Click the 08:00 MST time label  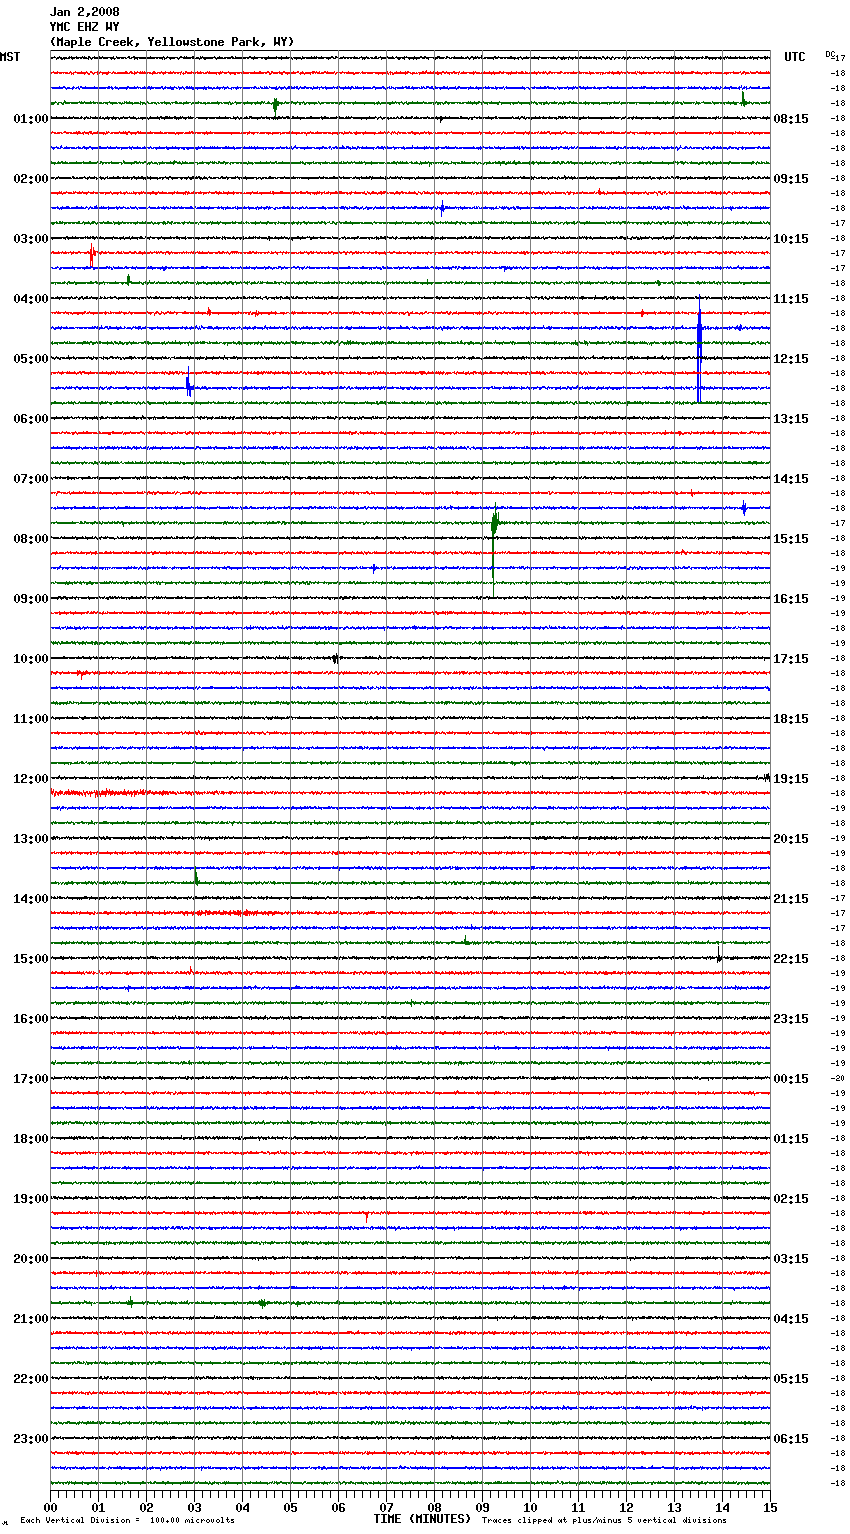tap(30, 539)
